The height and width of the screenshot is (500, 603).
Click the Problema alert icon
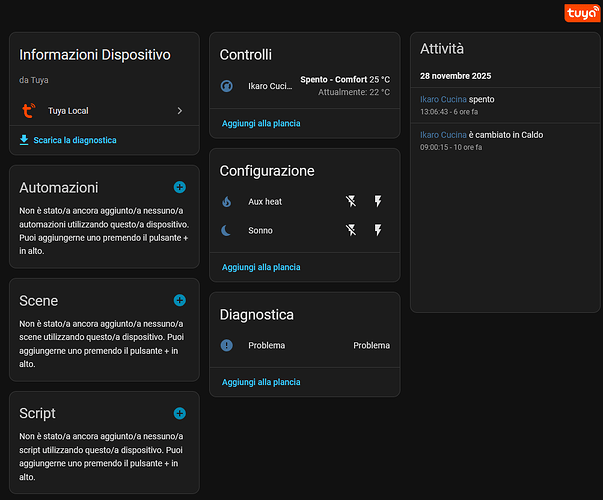coord(227,345)
